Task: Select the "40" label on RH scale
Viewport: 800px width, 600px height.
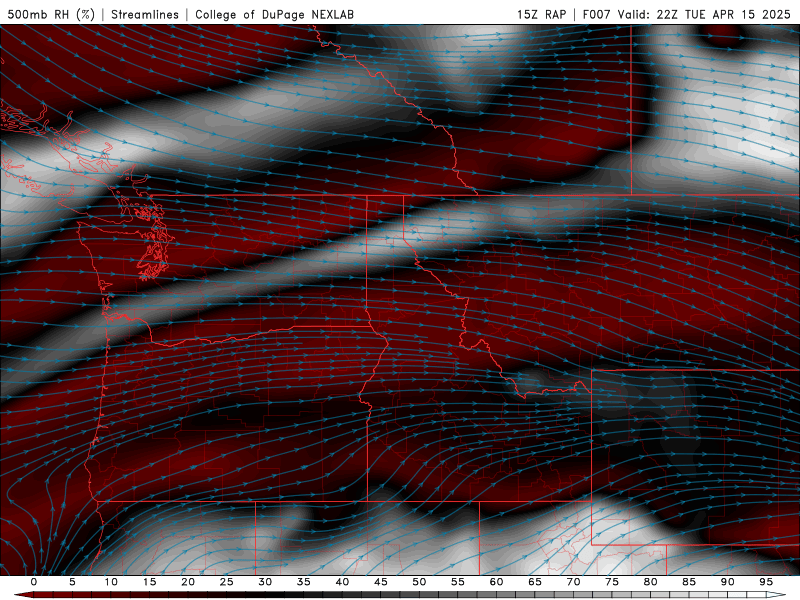Action: (x=342, y=582)
